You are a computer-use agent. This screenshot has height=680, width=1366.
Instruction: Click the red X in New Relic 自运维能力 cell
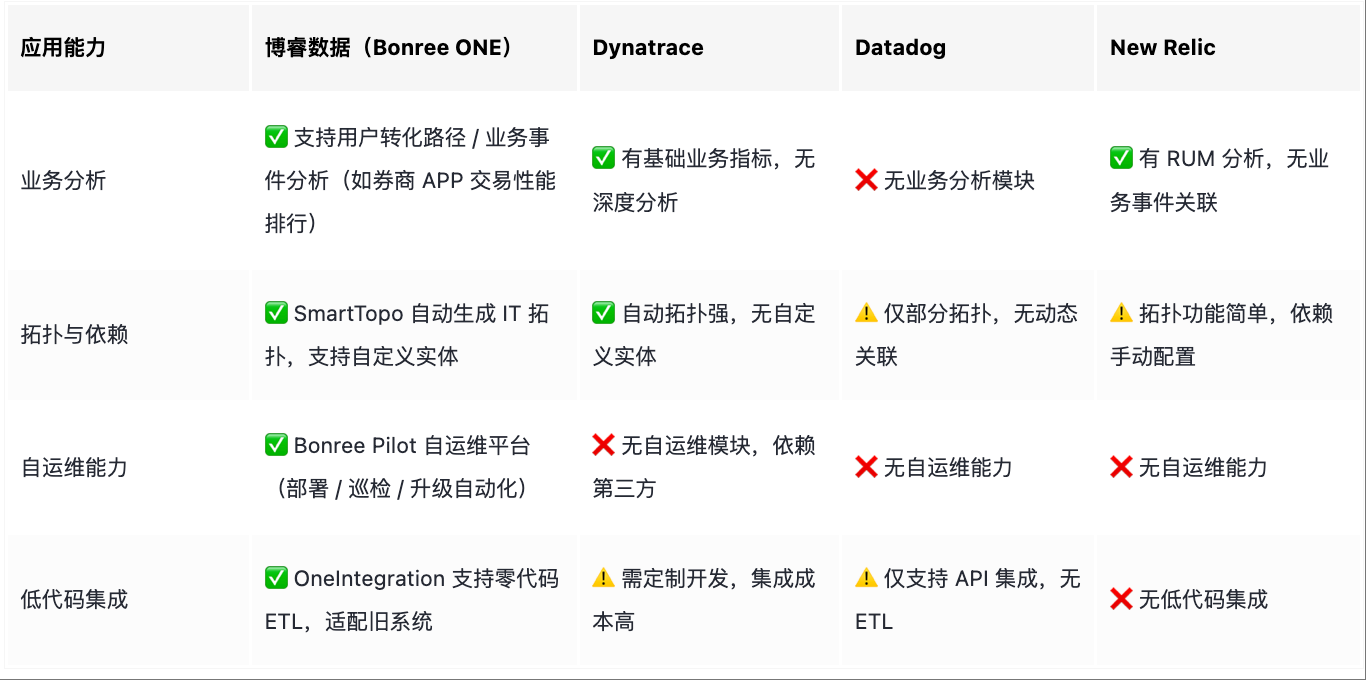tap(1121, 467)
